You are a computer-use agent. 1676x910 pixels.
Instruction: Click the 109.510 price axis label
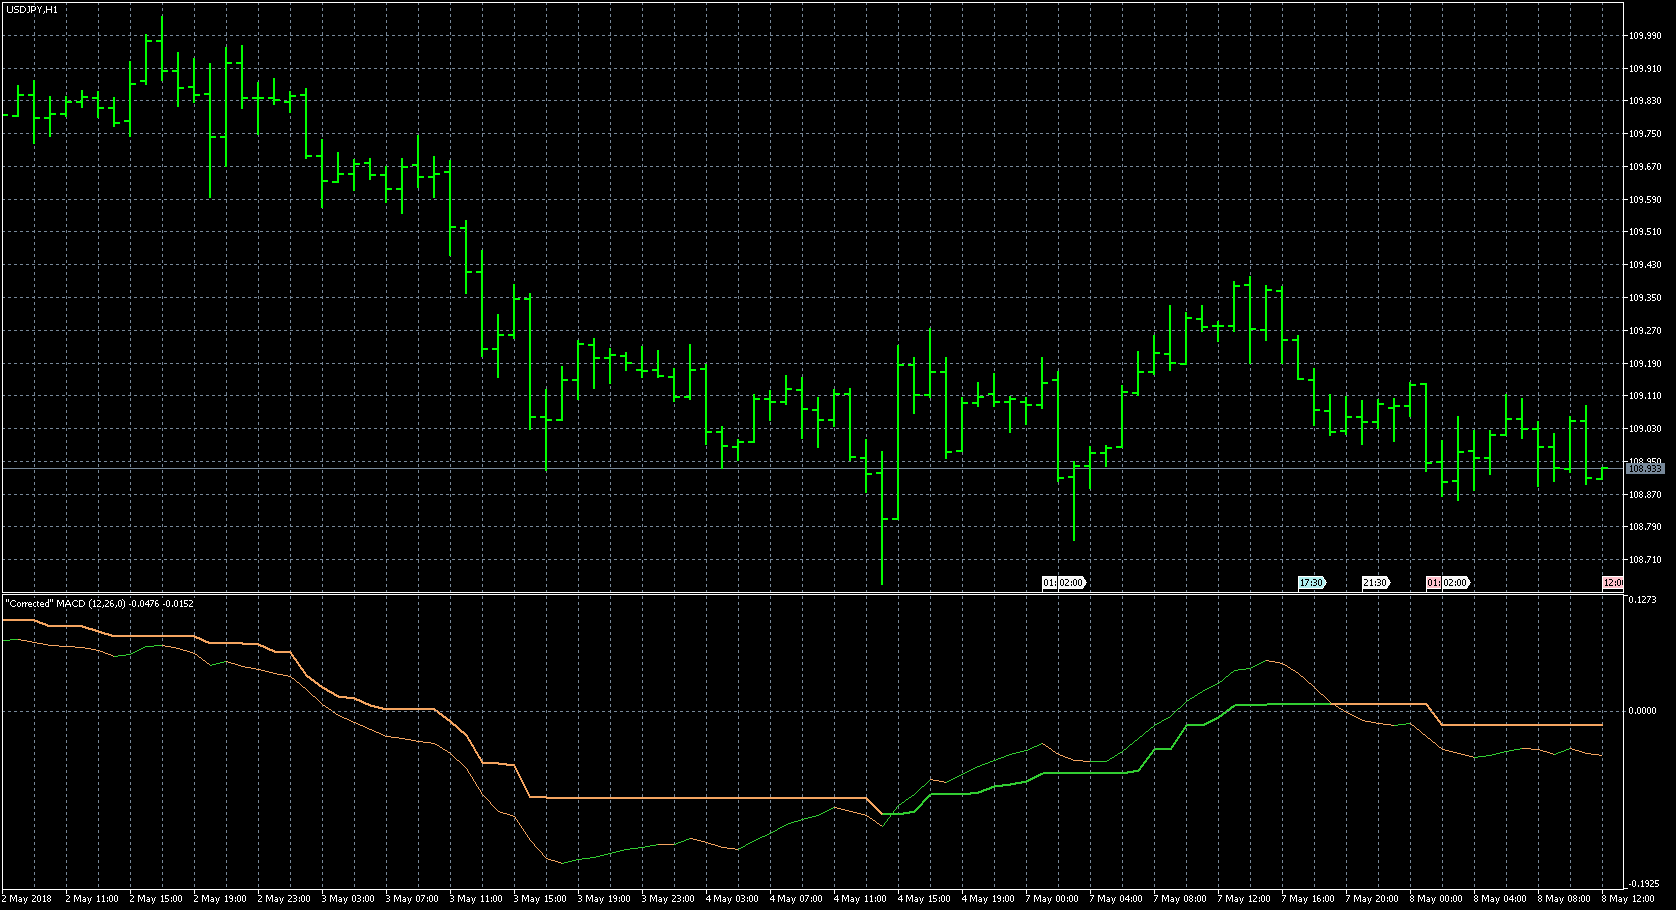tap(1645, 232)
